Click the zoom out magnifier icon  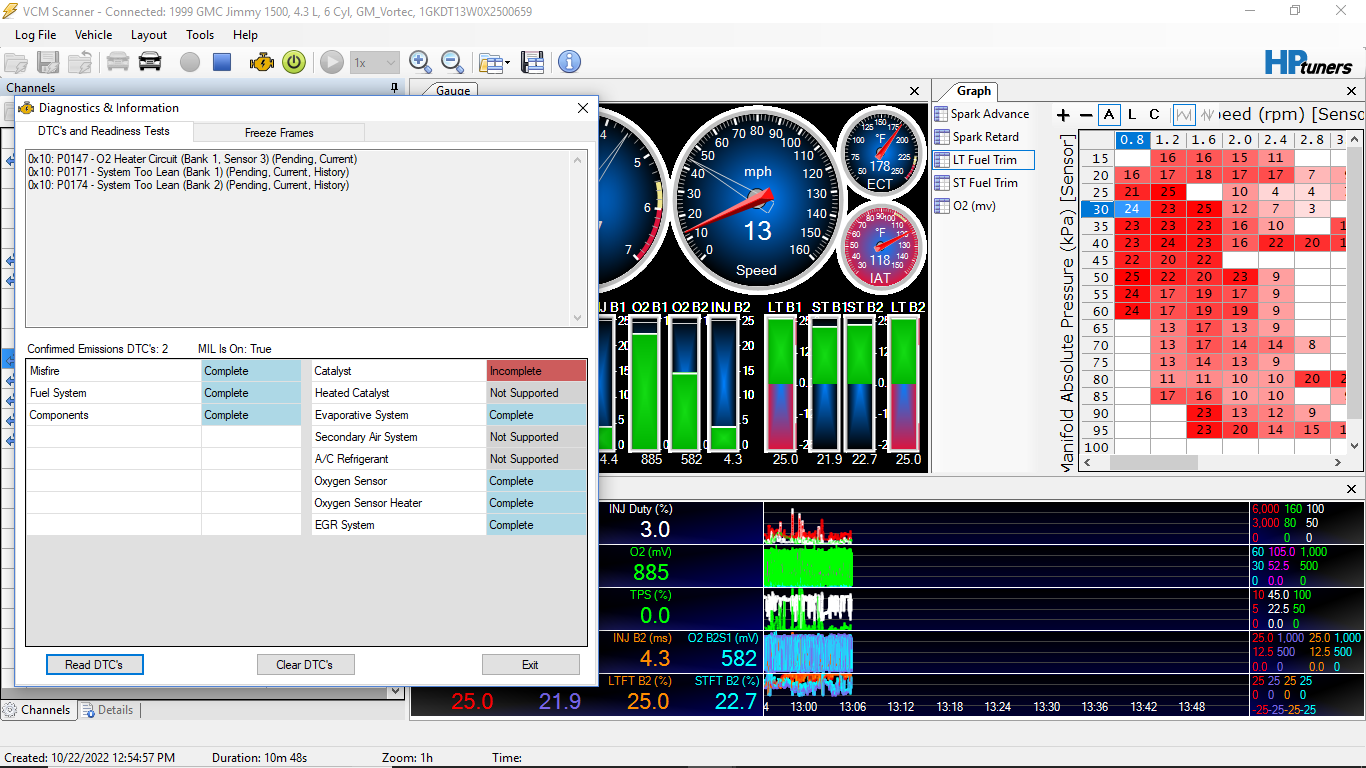(x=453, y=62)
